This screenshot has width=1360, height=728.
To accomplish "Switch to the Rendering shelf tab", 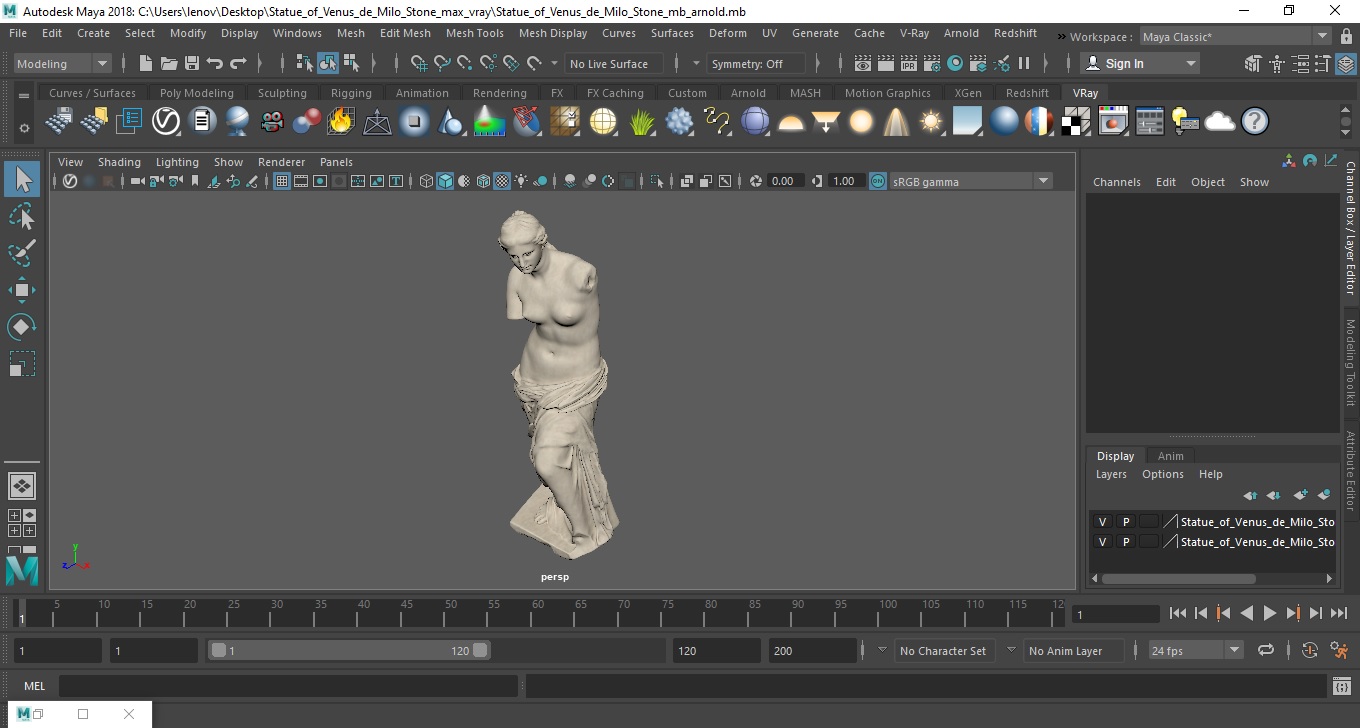I will 499,93.
